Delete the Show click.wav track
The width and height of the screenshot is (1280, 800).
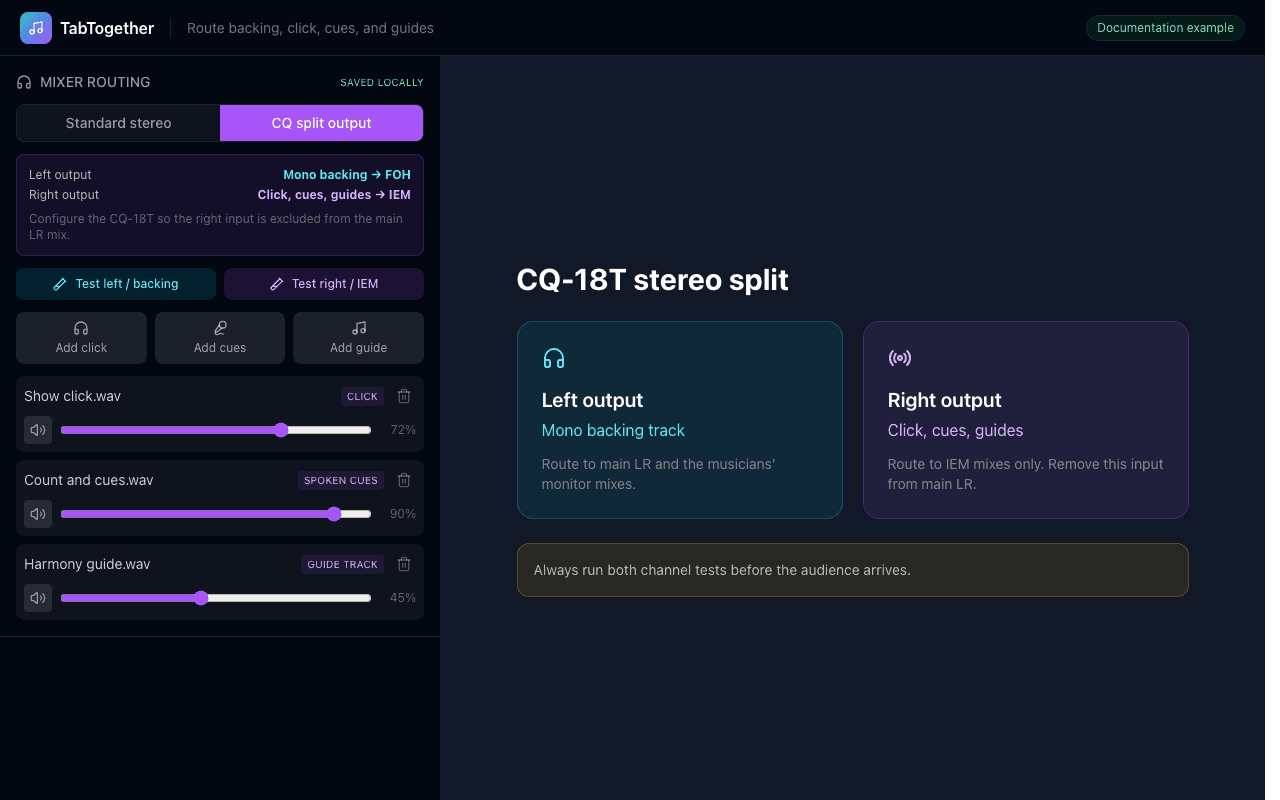pos(404,396)
